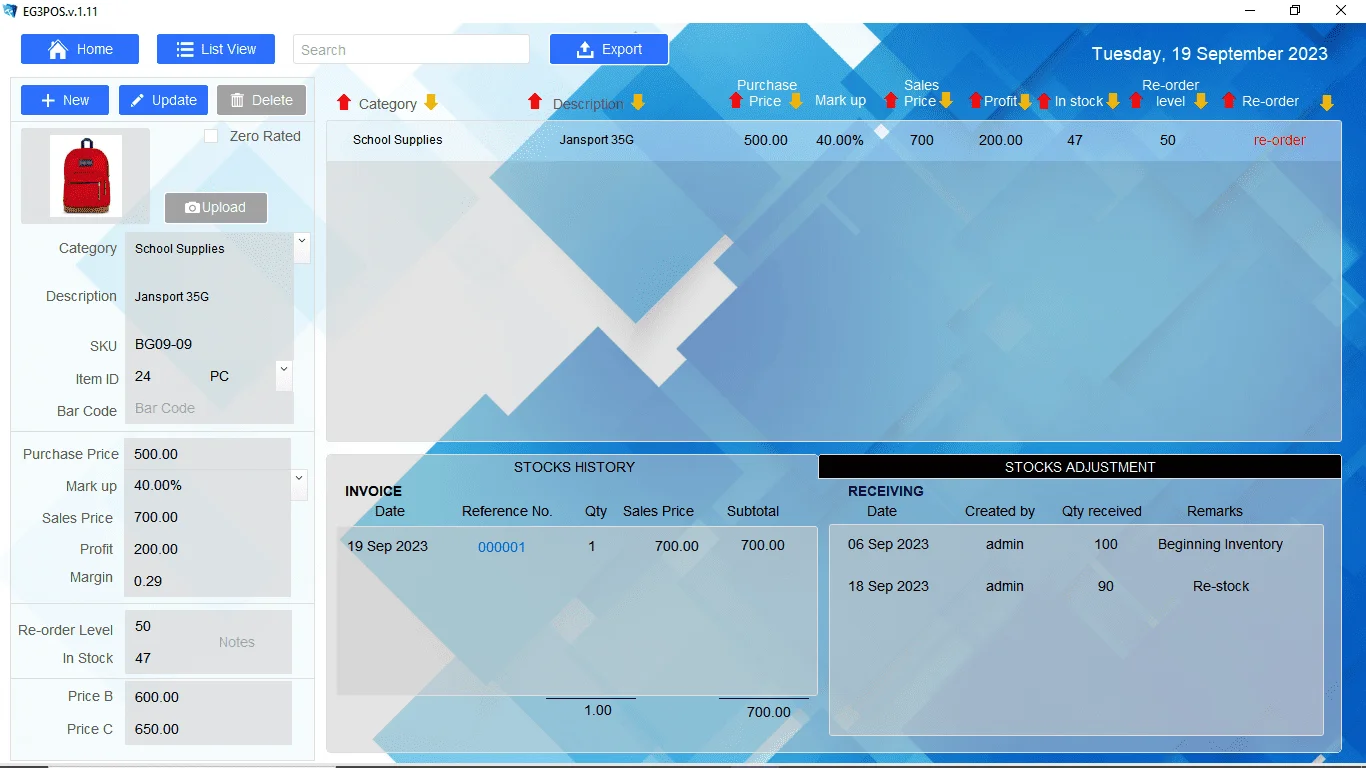Image resolution: width=1366 pixels, height=768 pixels.
Task: Click the Update button
Action: [x=164, y=100]
